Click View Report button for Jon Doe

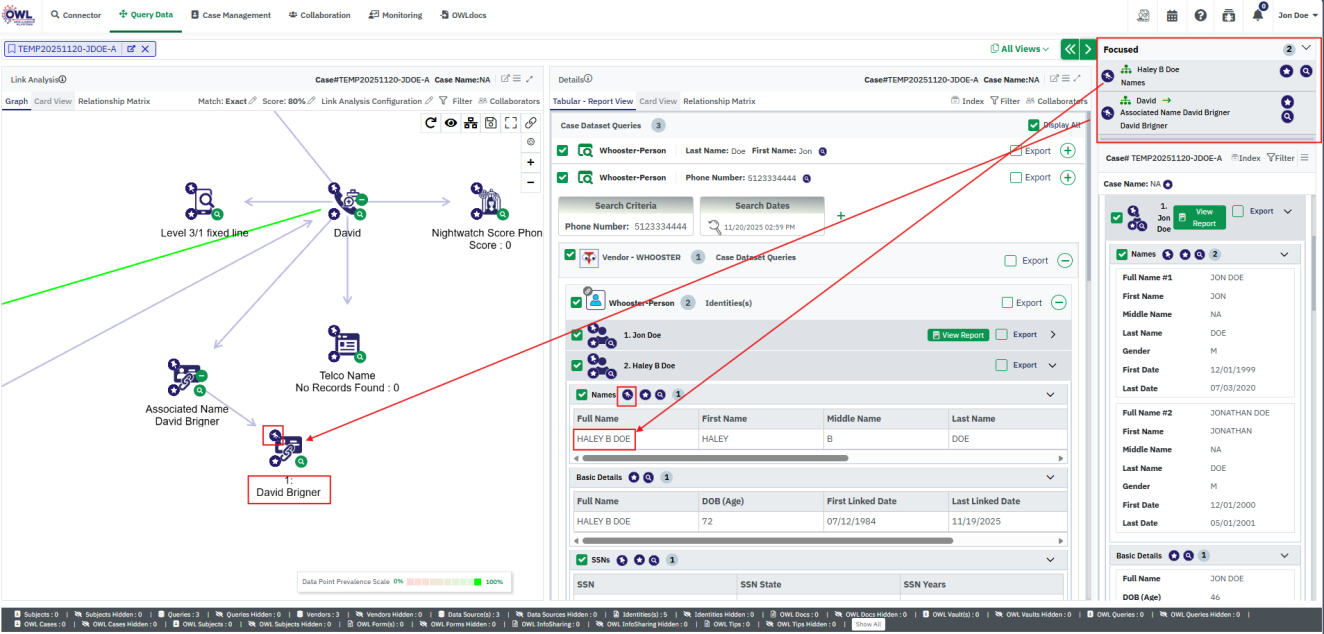957,335
